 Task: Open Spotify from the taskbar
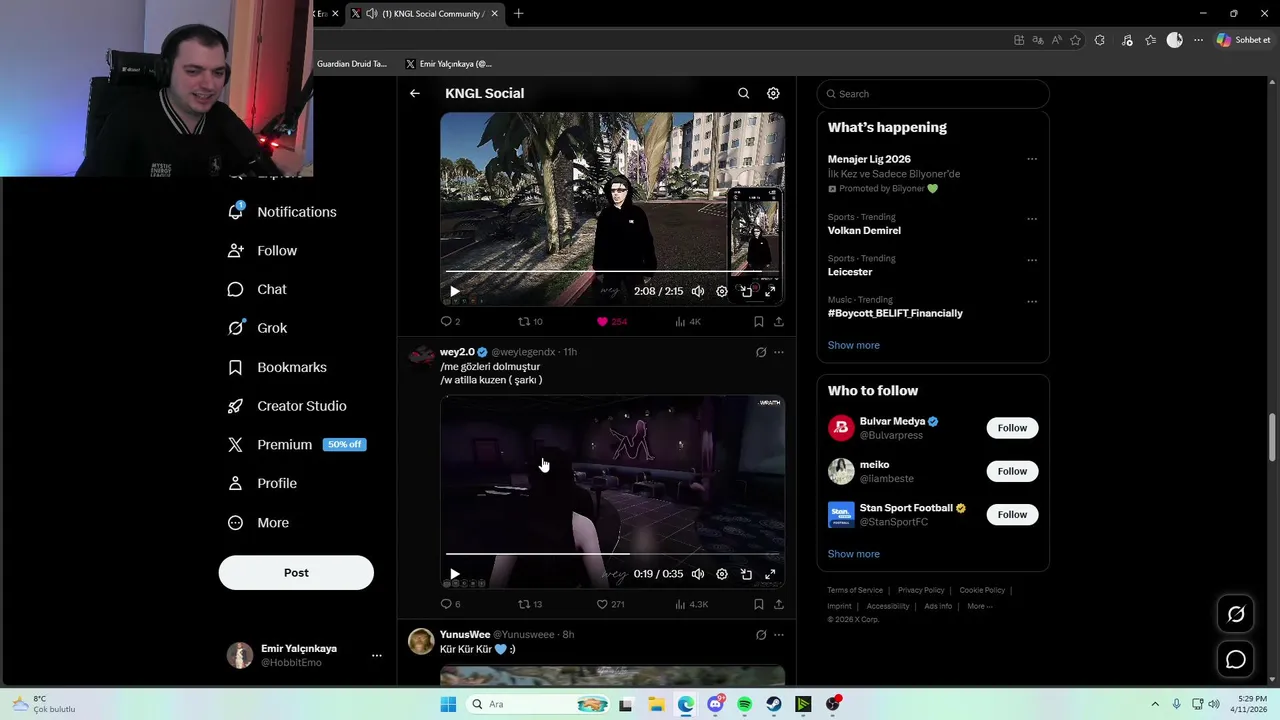744,704
